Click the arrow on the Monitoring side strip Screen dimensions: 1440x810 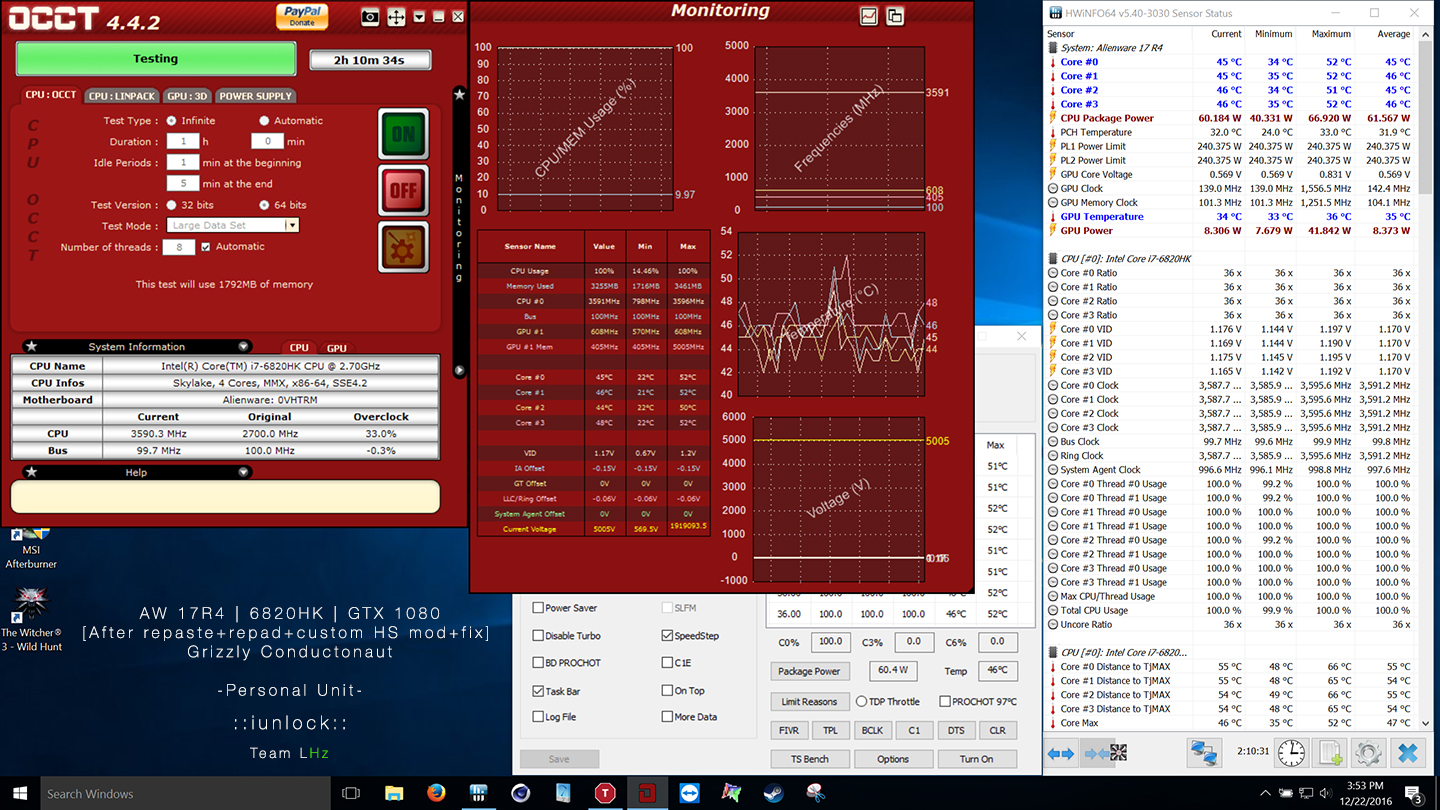[459, 370]
